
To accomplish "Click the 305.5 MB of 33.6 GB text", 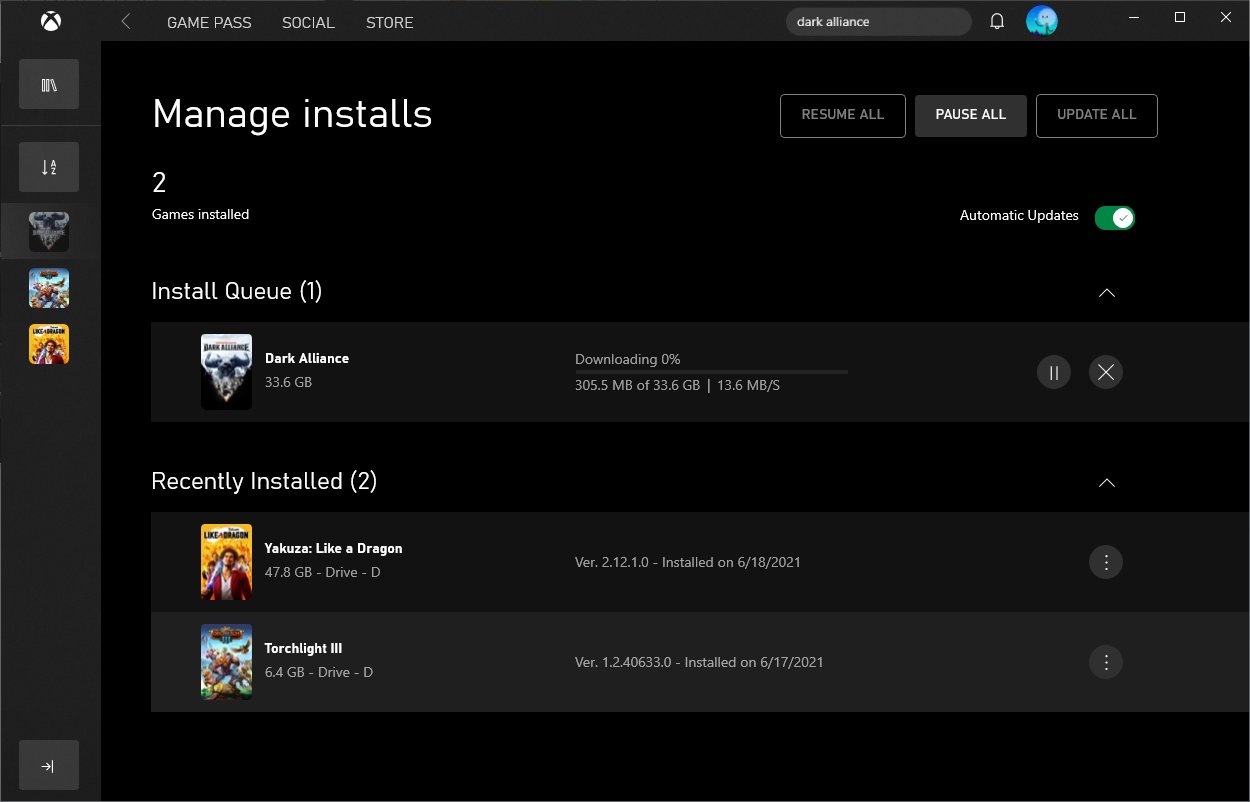I will (637, 385).
